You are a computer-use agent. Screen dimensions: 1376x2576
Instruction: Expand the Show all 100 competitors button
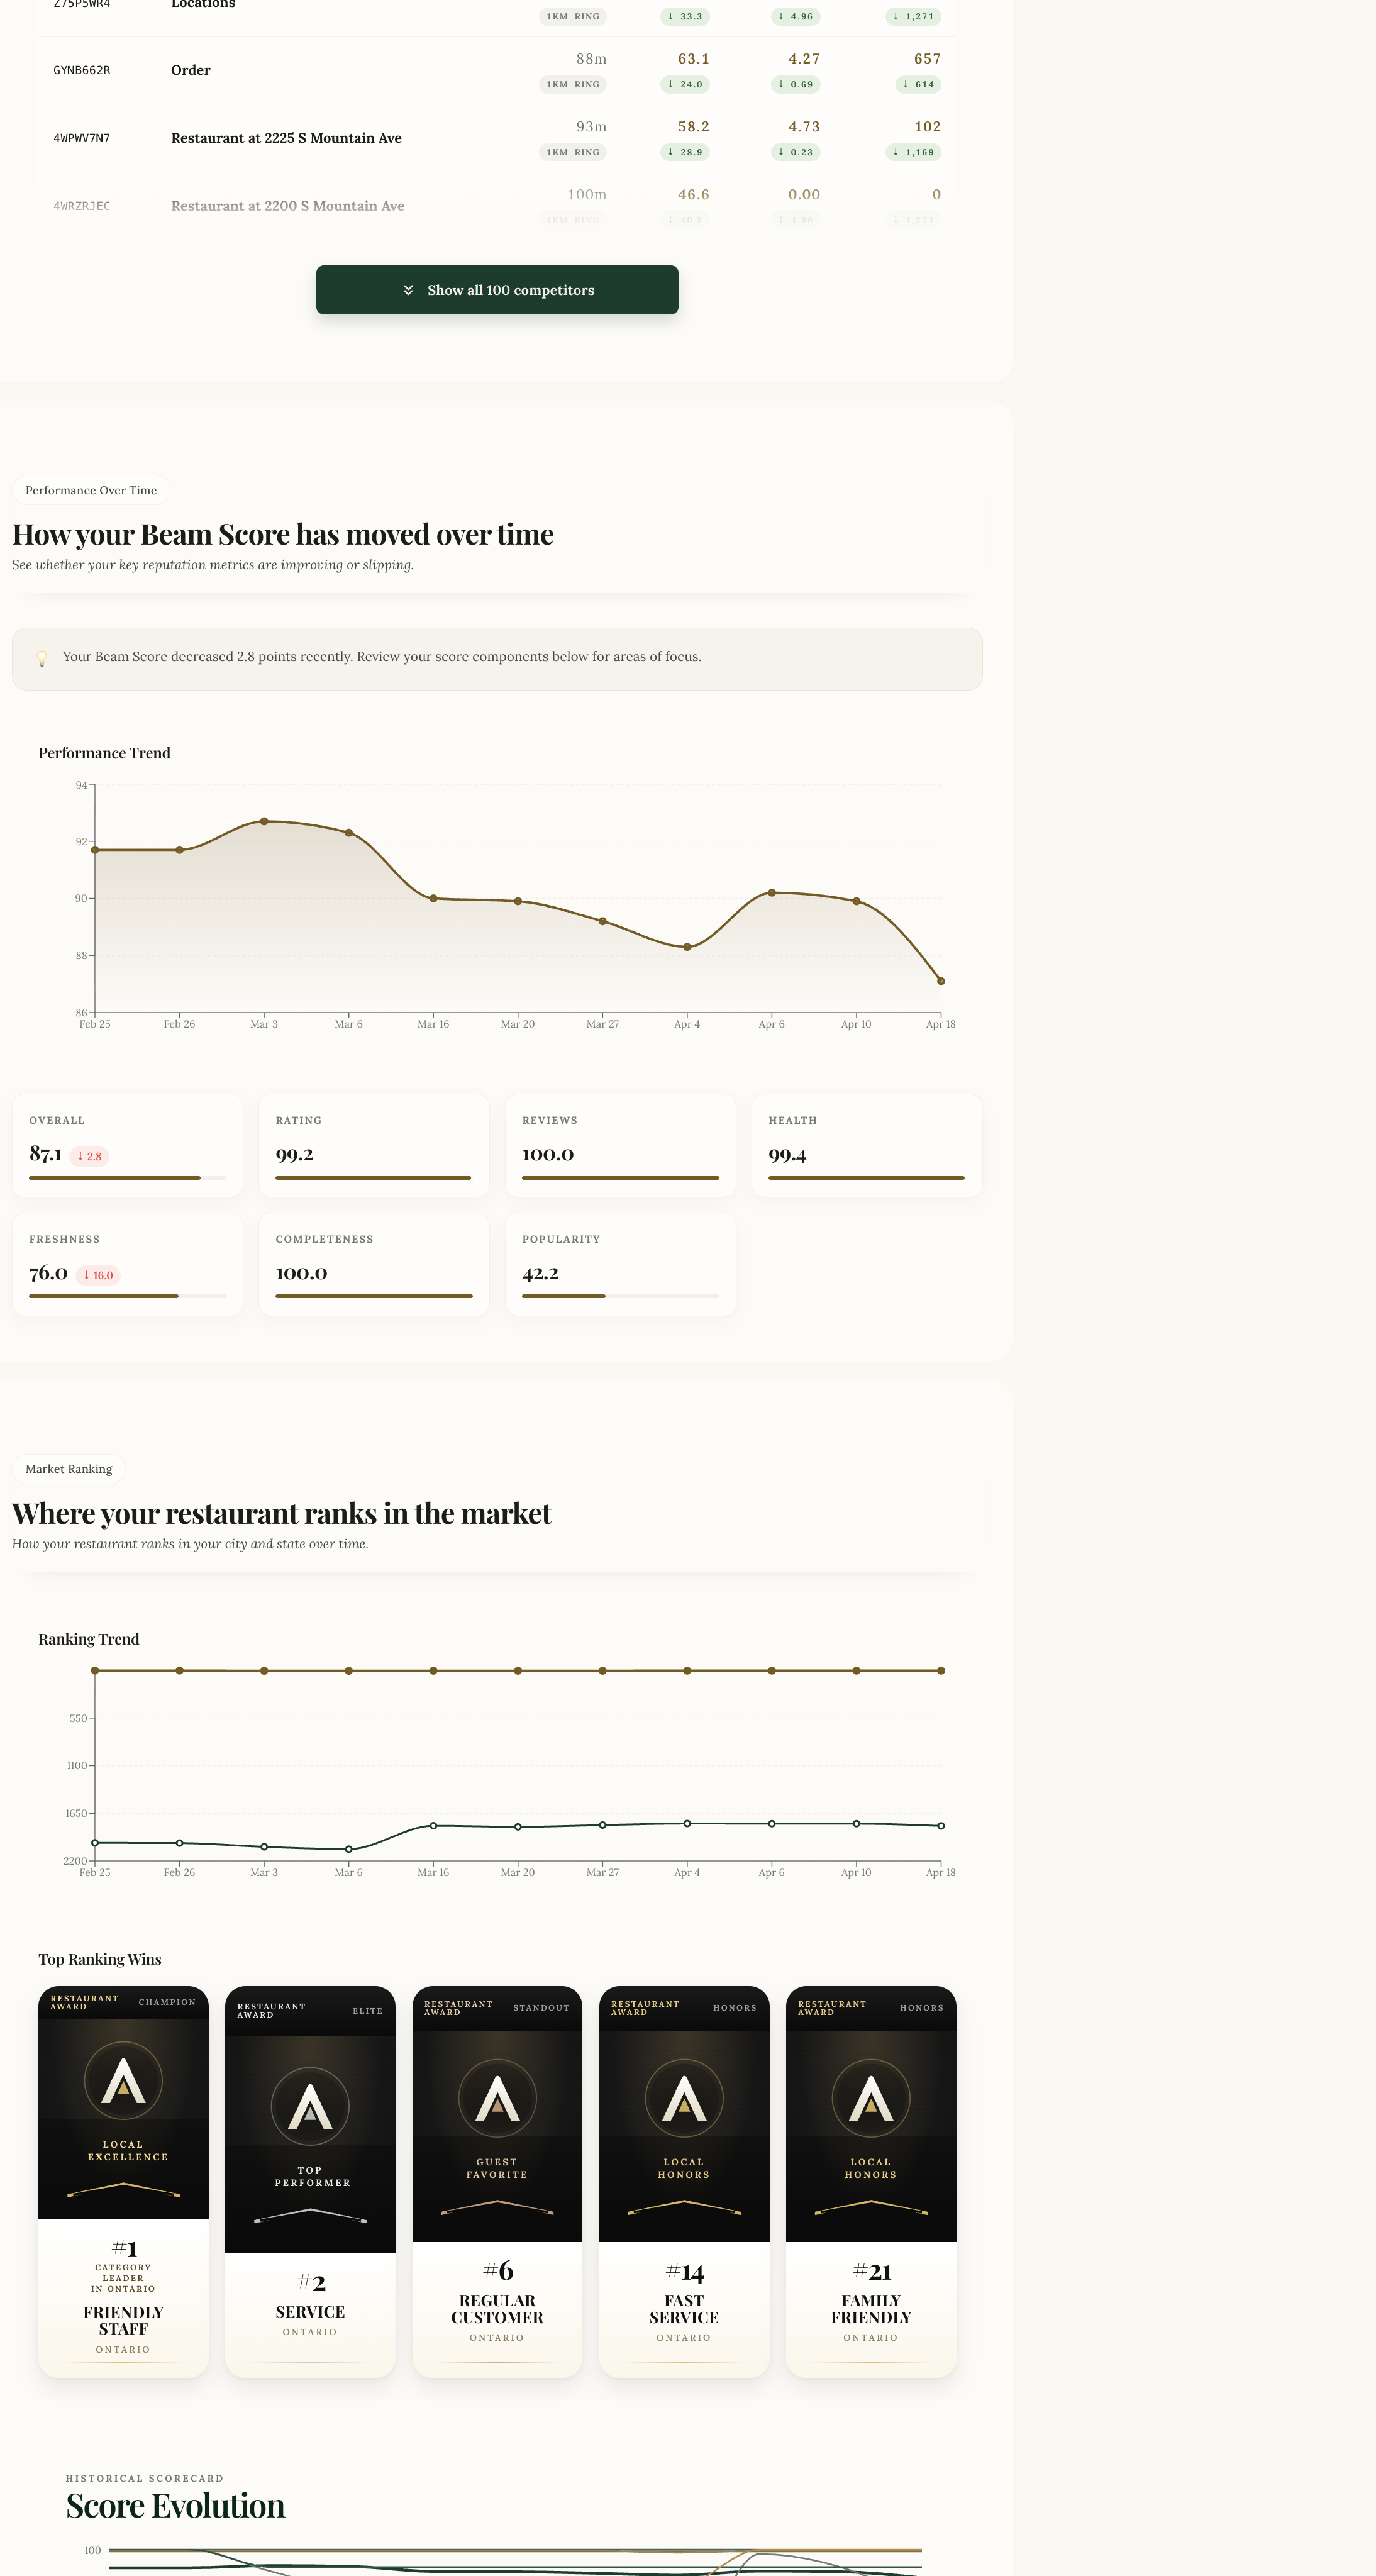pos(497,290)
